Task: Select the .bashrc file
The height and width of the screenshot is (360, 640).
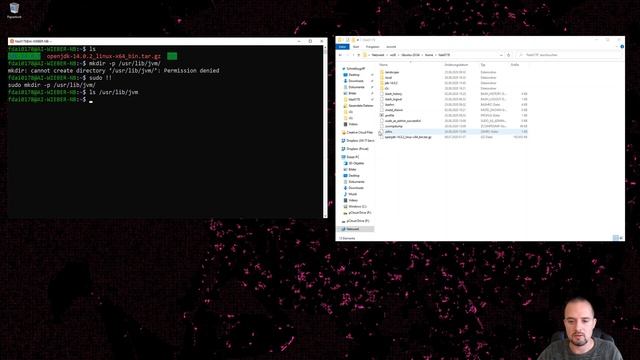Action: 389,104
